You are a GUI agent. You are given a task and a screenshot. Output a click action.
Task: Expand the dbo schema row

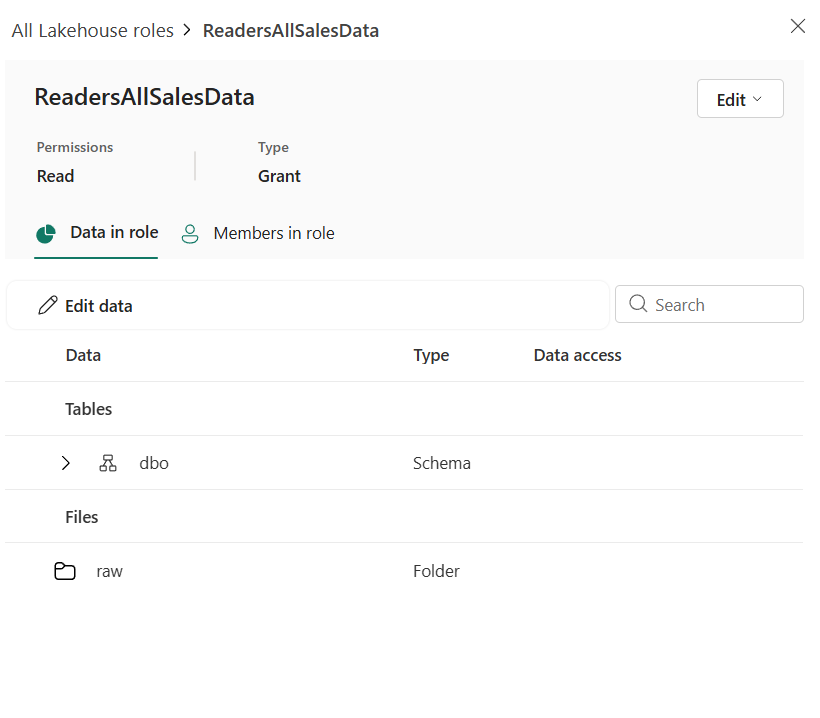(65, 463)
